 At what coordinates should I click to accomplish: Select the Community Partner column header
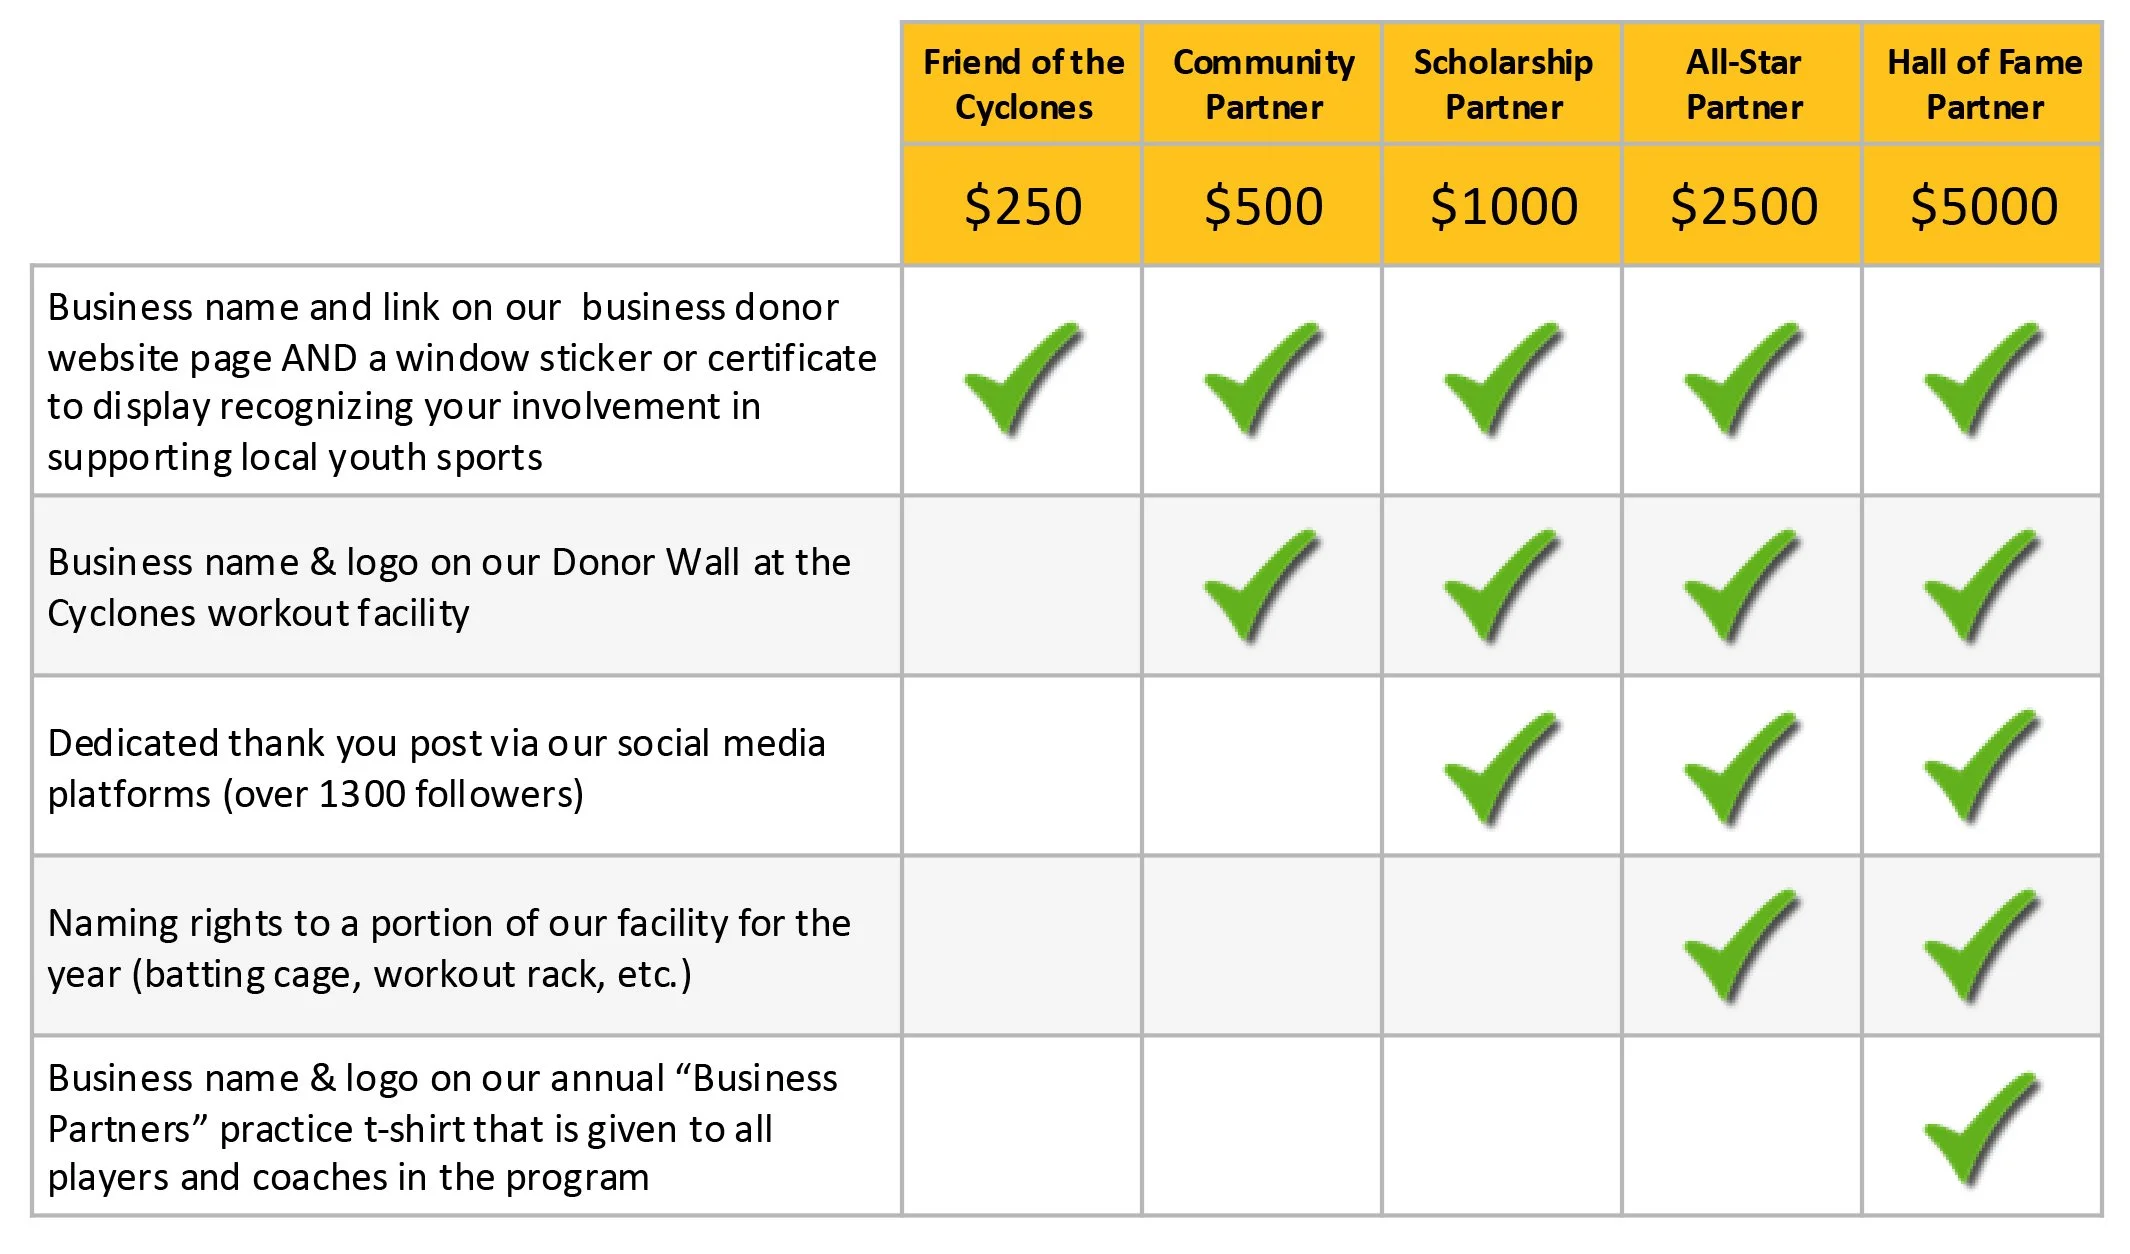pyautogui.click(x=1262, y=84)
